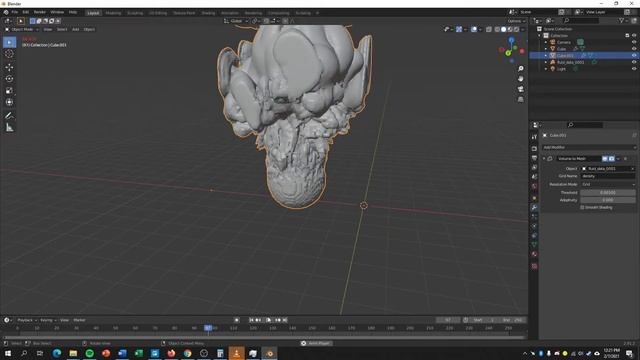Switch to the Sculpting workspace tab
Image resolution: width=640 pixels, height=360 pixels.
click(x=135, y=13)
